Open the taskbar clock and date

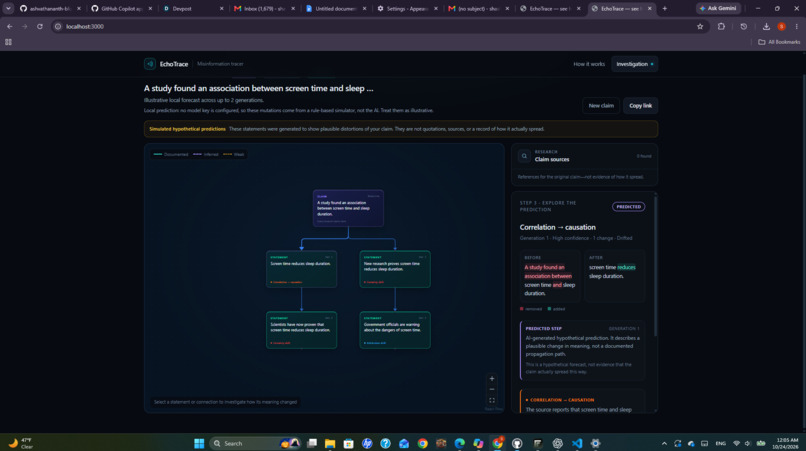[787, 443]
